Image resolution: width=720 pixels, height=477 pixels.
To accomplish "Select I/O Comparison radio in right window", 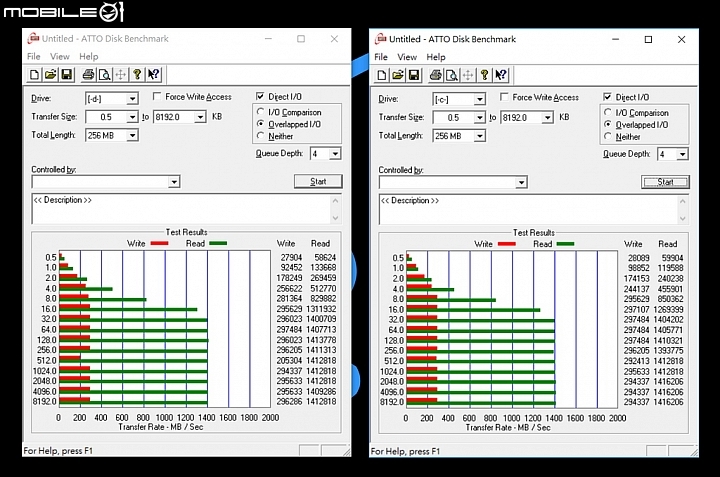I will [x=608, y=112].
